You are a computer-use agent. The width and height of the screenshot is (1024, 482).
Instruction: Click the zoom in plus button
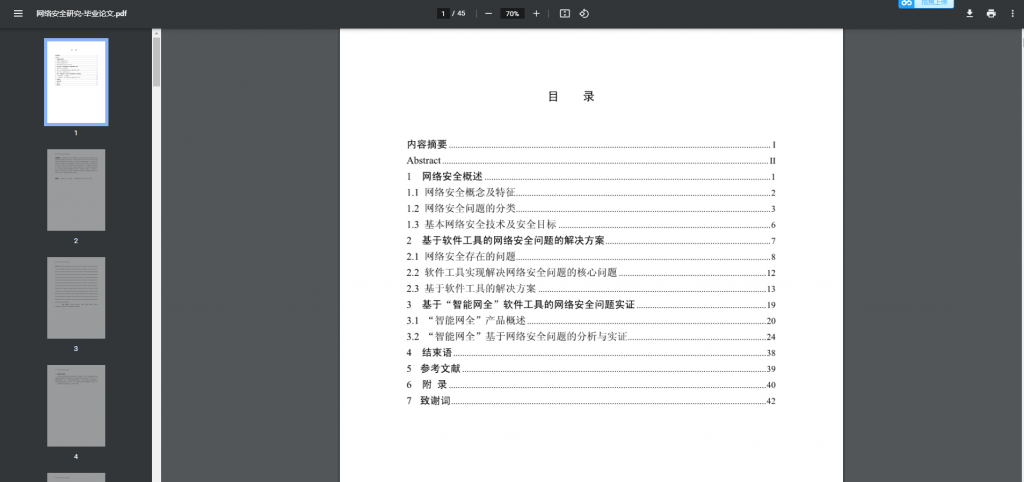pyautogui.click(x=536, y=13)
